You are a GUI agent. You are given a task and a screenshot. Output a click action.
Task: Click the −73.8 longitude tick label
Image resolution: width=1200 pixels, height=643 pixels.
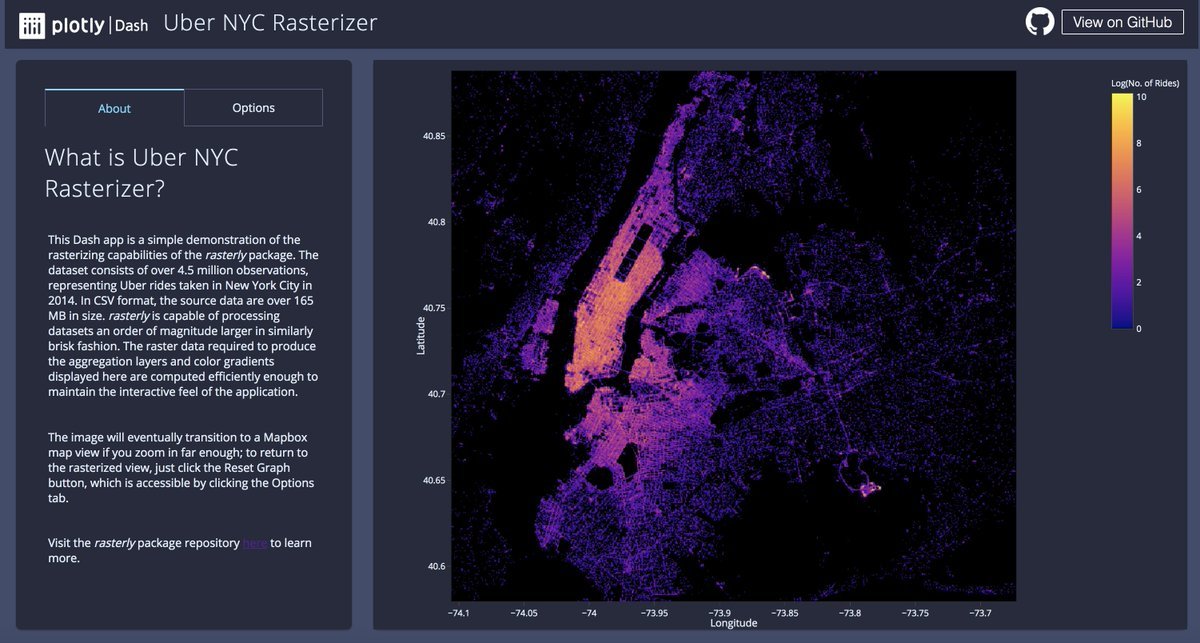click(x=849, y=612)
